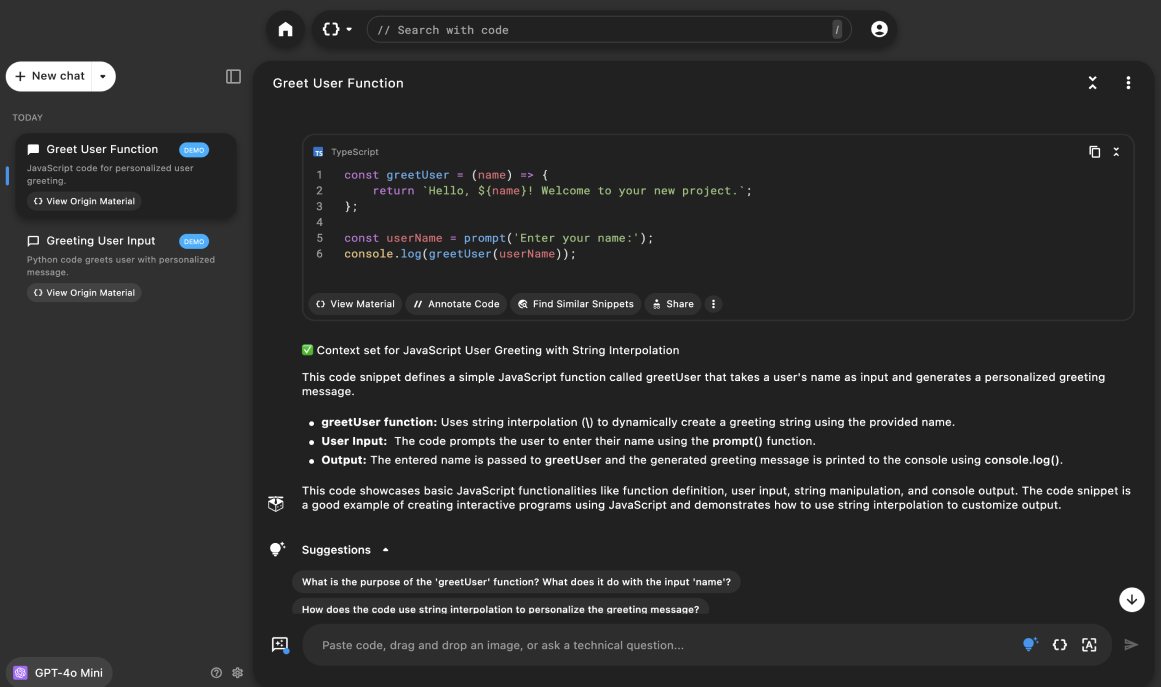
Task: Click the help question mark icon
Action: pos(216,673)
